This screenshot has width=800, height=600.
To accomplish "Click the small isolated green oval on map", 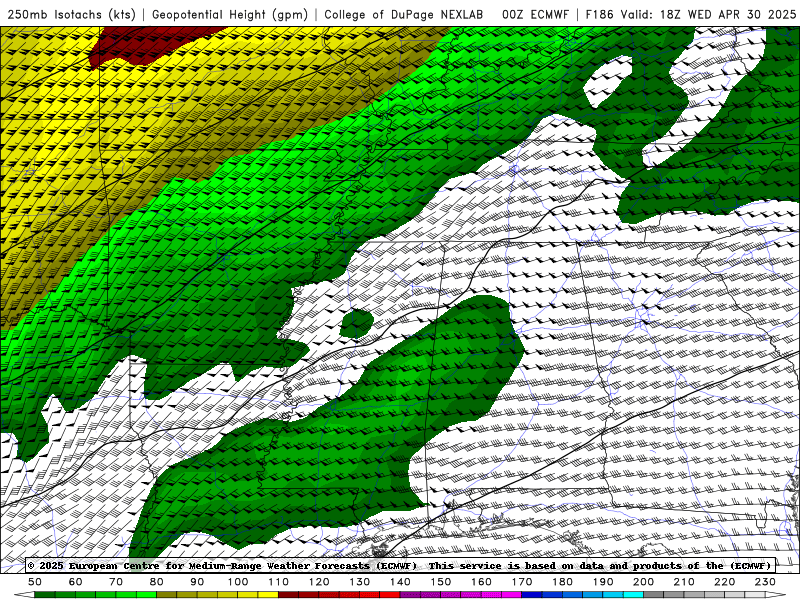I will coord(357,322).
